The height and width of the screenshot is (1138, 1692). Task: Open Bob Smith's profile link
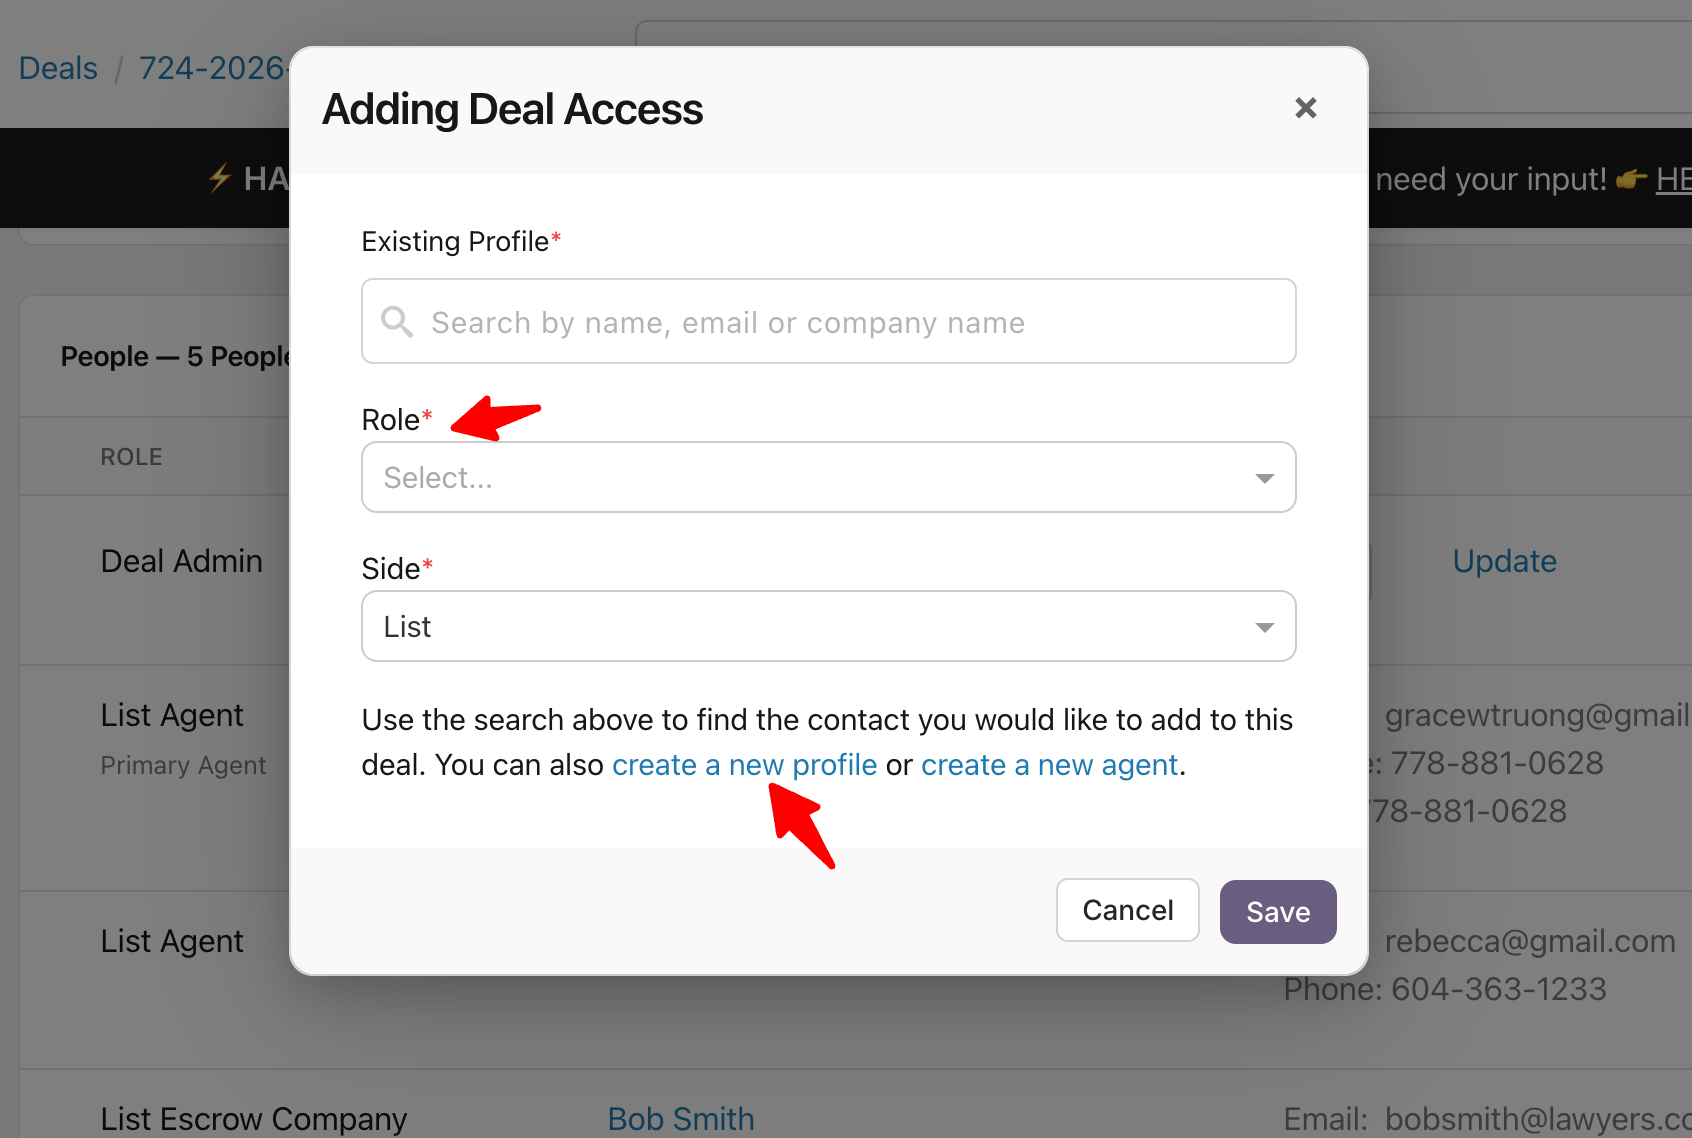point(681,1118)
